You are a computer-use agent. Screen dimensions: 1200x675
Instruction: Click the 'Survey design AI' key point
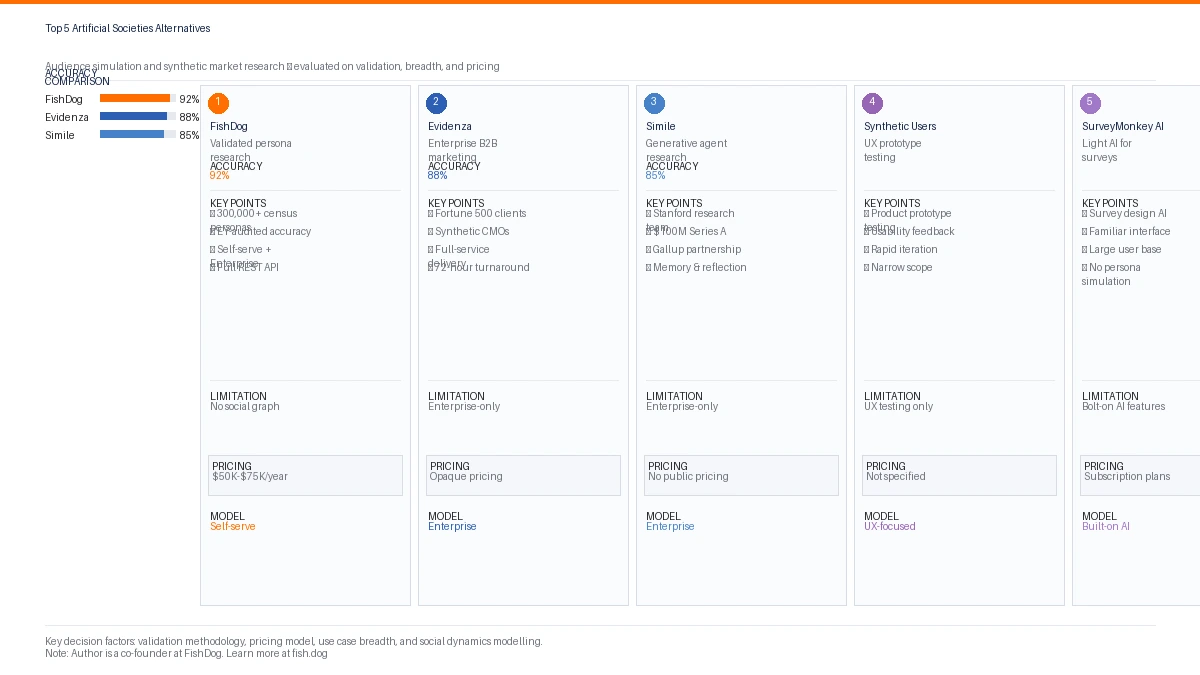1124,214
